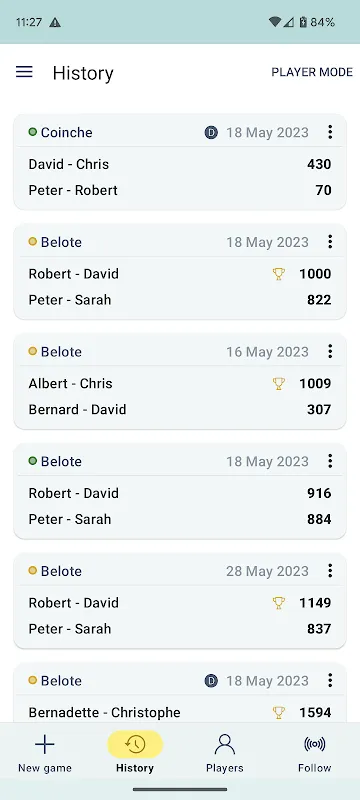360x800 pixels.
Task: Open the Players tab icon
Action: [224, 745]
